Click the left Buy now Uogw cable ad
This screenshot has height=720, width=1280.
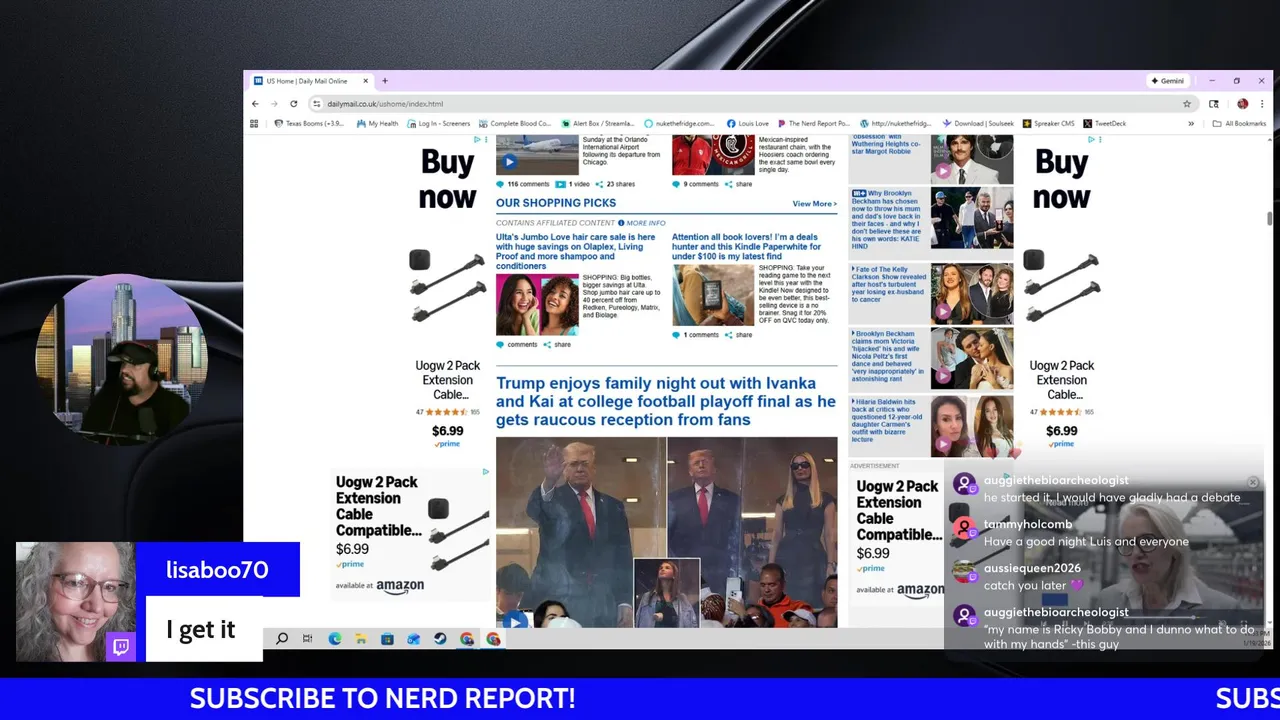tap(447, 292)
